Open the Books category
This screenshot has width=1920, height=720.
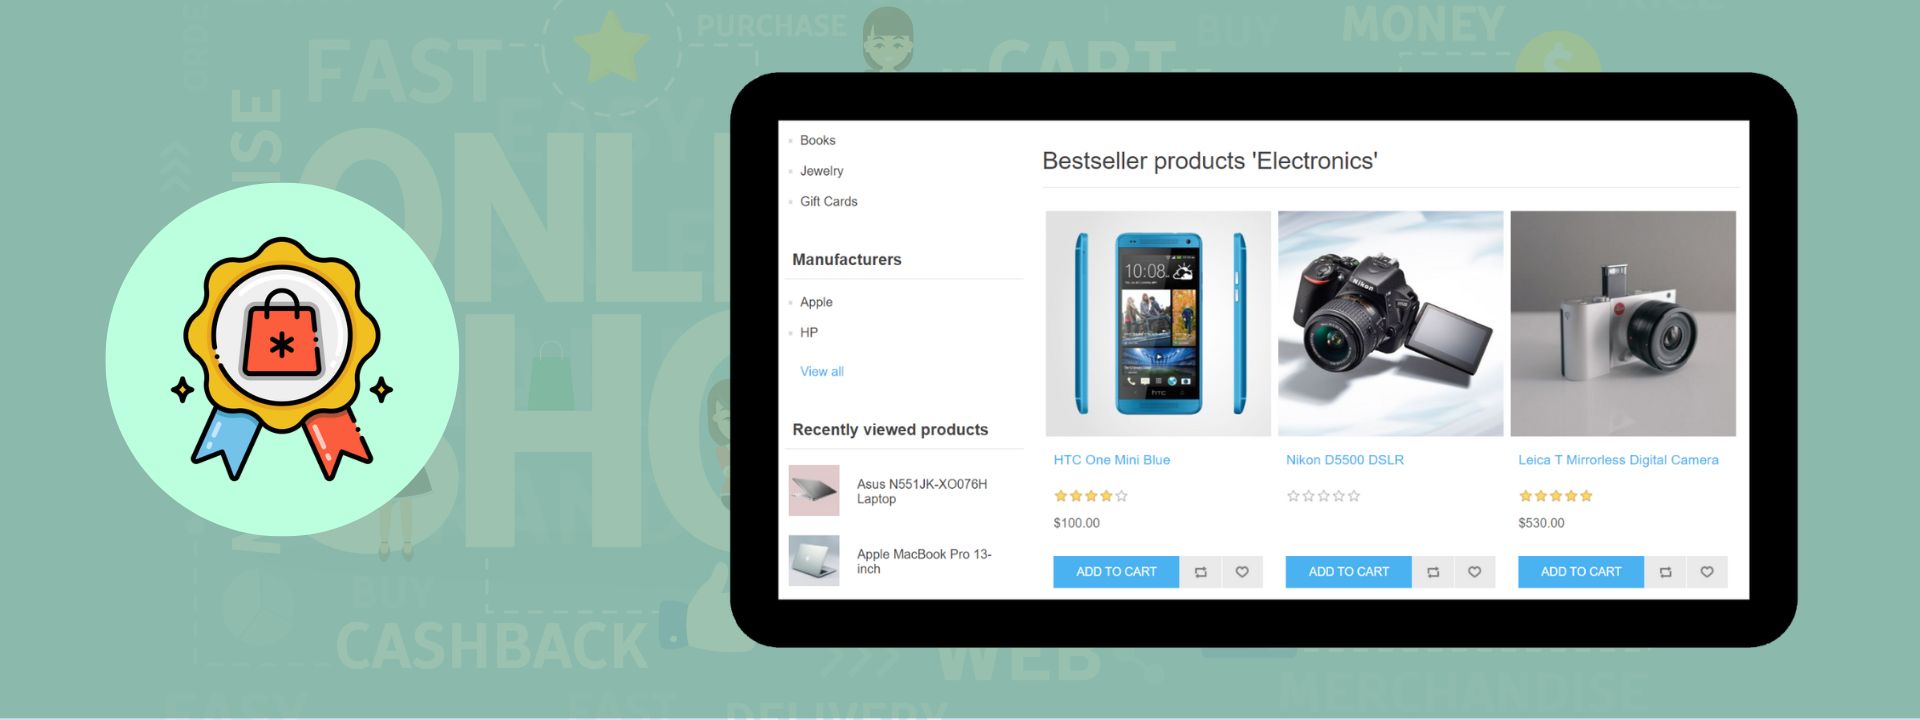[817, 141]
